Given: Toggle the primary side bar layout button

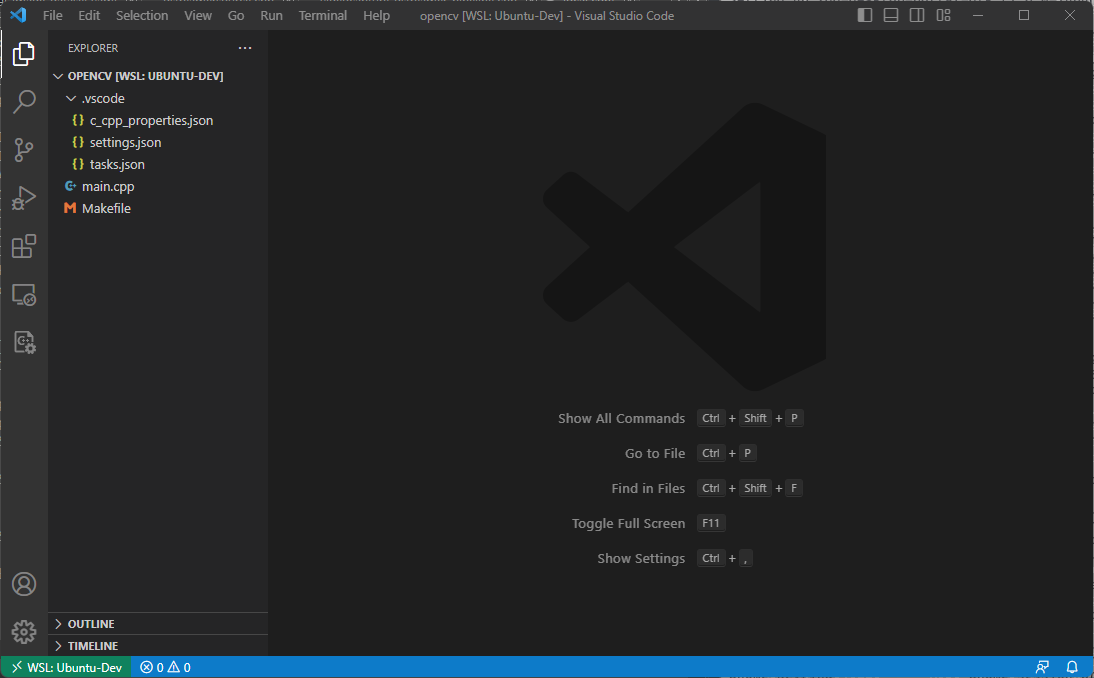Looking at the screenshot, I should (x=864, y=15).
